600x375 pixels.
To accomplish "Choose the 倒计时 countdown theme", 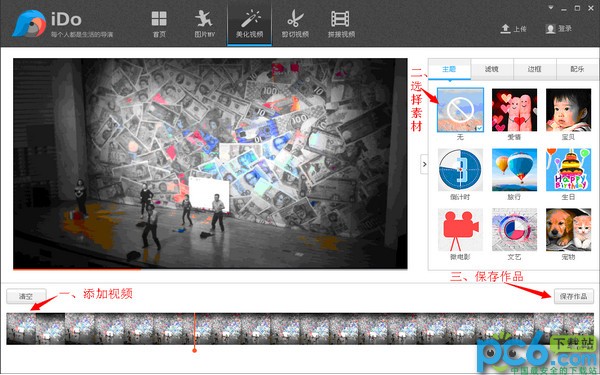I will (460, 170).
